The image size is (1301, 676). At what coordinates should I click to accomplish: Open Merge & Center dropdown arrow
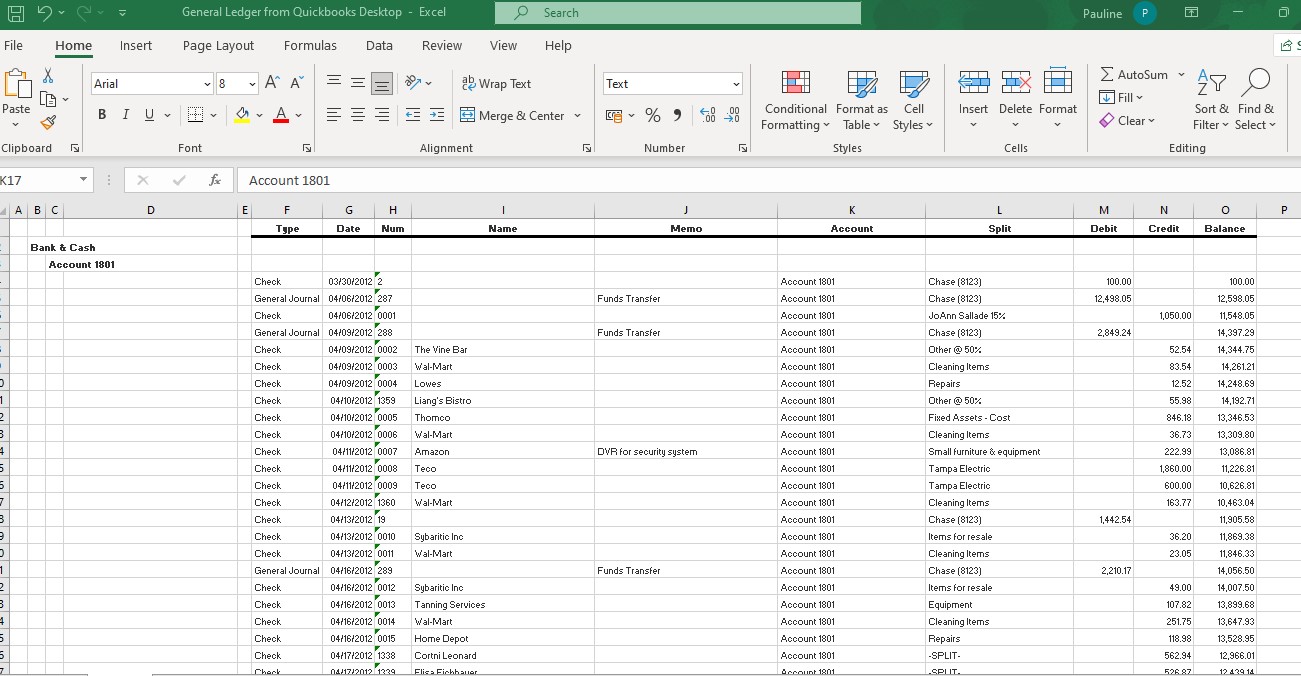[x=577, y=115]
